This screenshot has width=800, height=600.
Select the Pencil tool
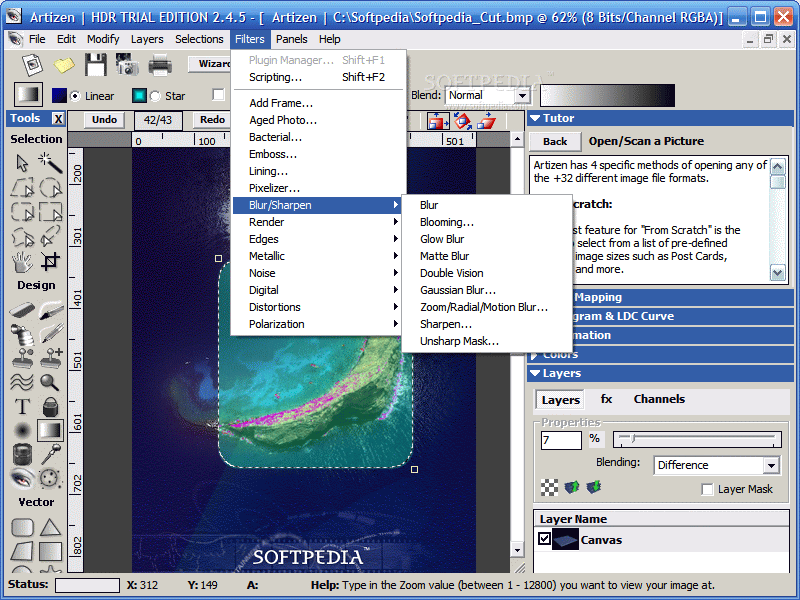tap(52, 334)
